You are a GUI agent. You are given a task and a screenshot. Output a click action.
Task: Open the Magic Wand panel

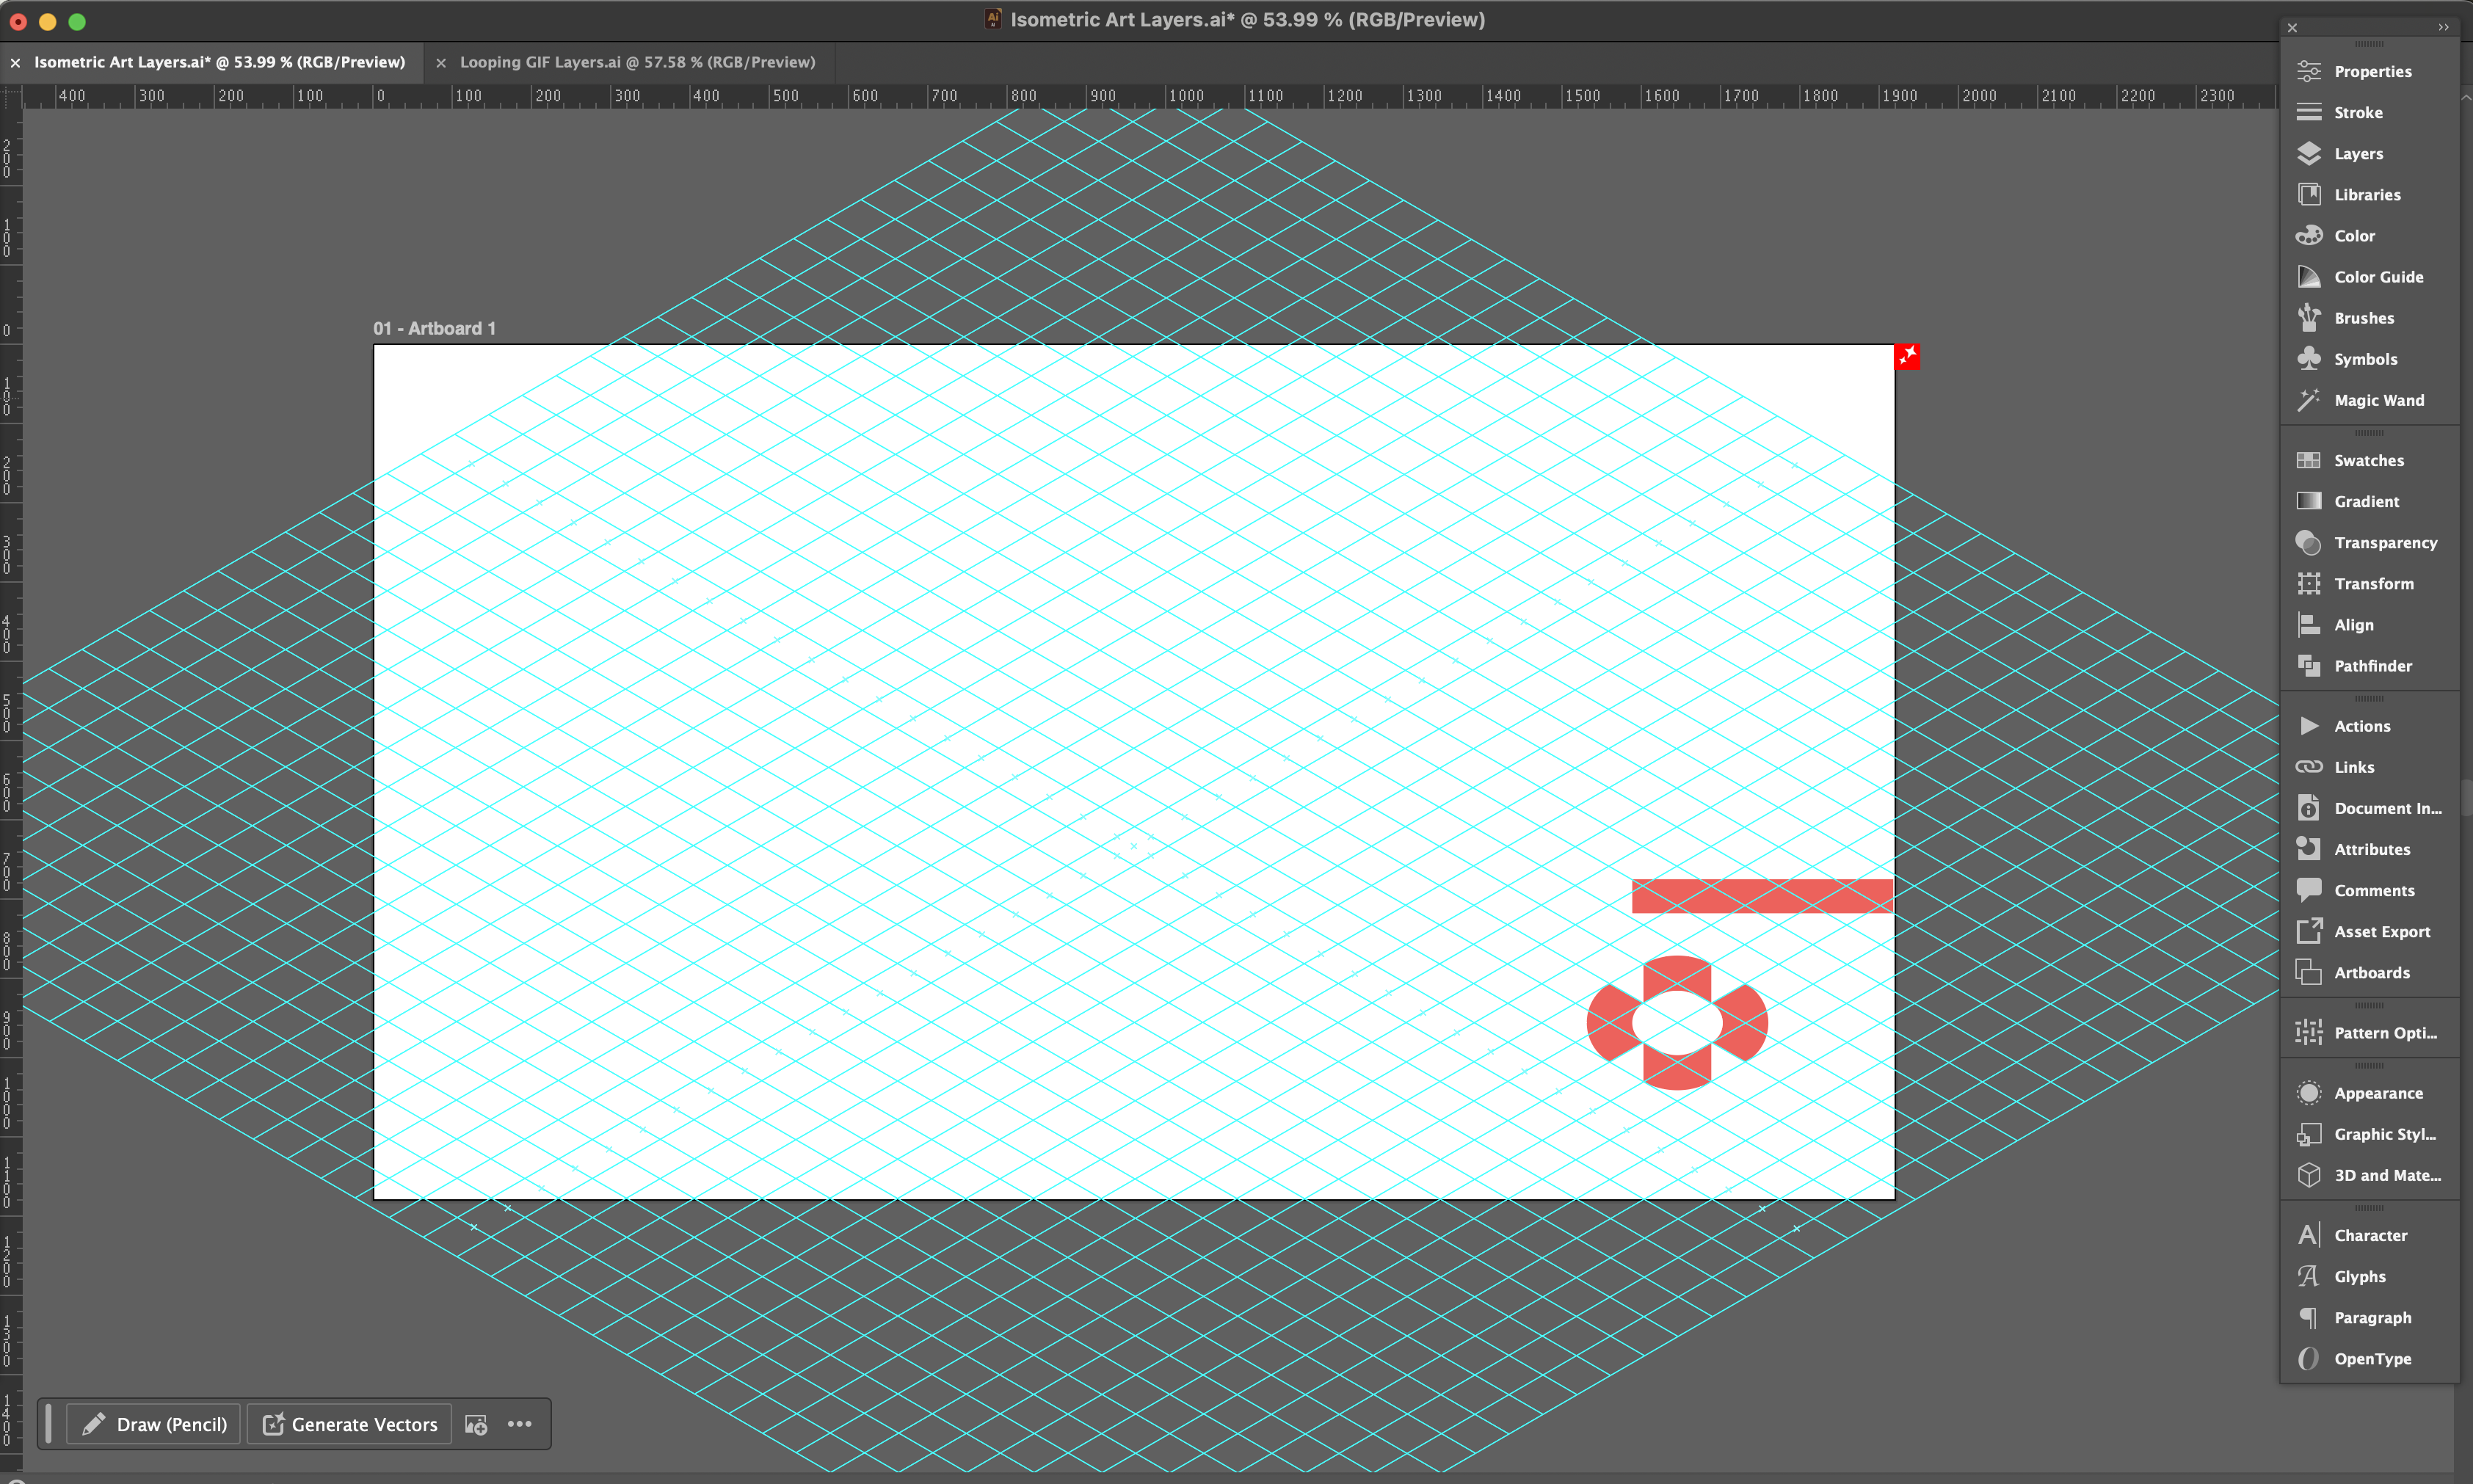pyautogui.click(x=2378, y=400)
